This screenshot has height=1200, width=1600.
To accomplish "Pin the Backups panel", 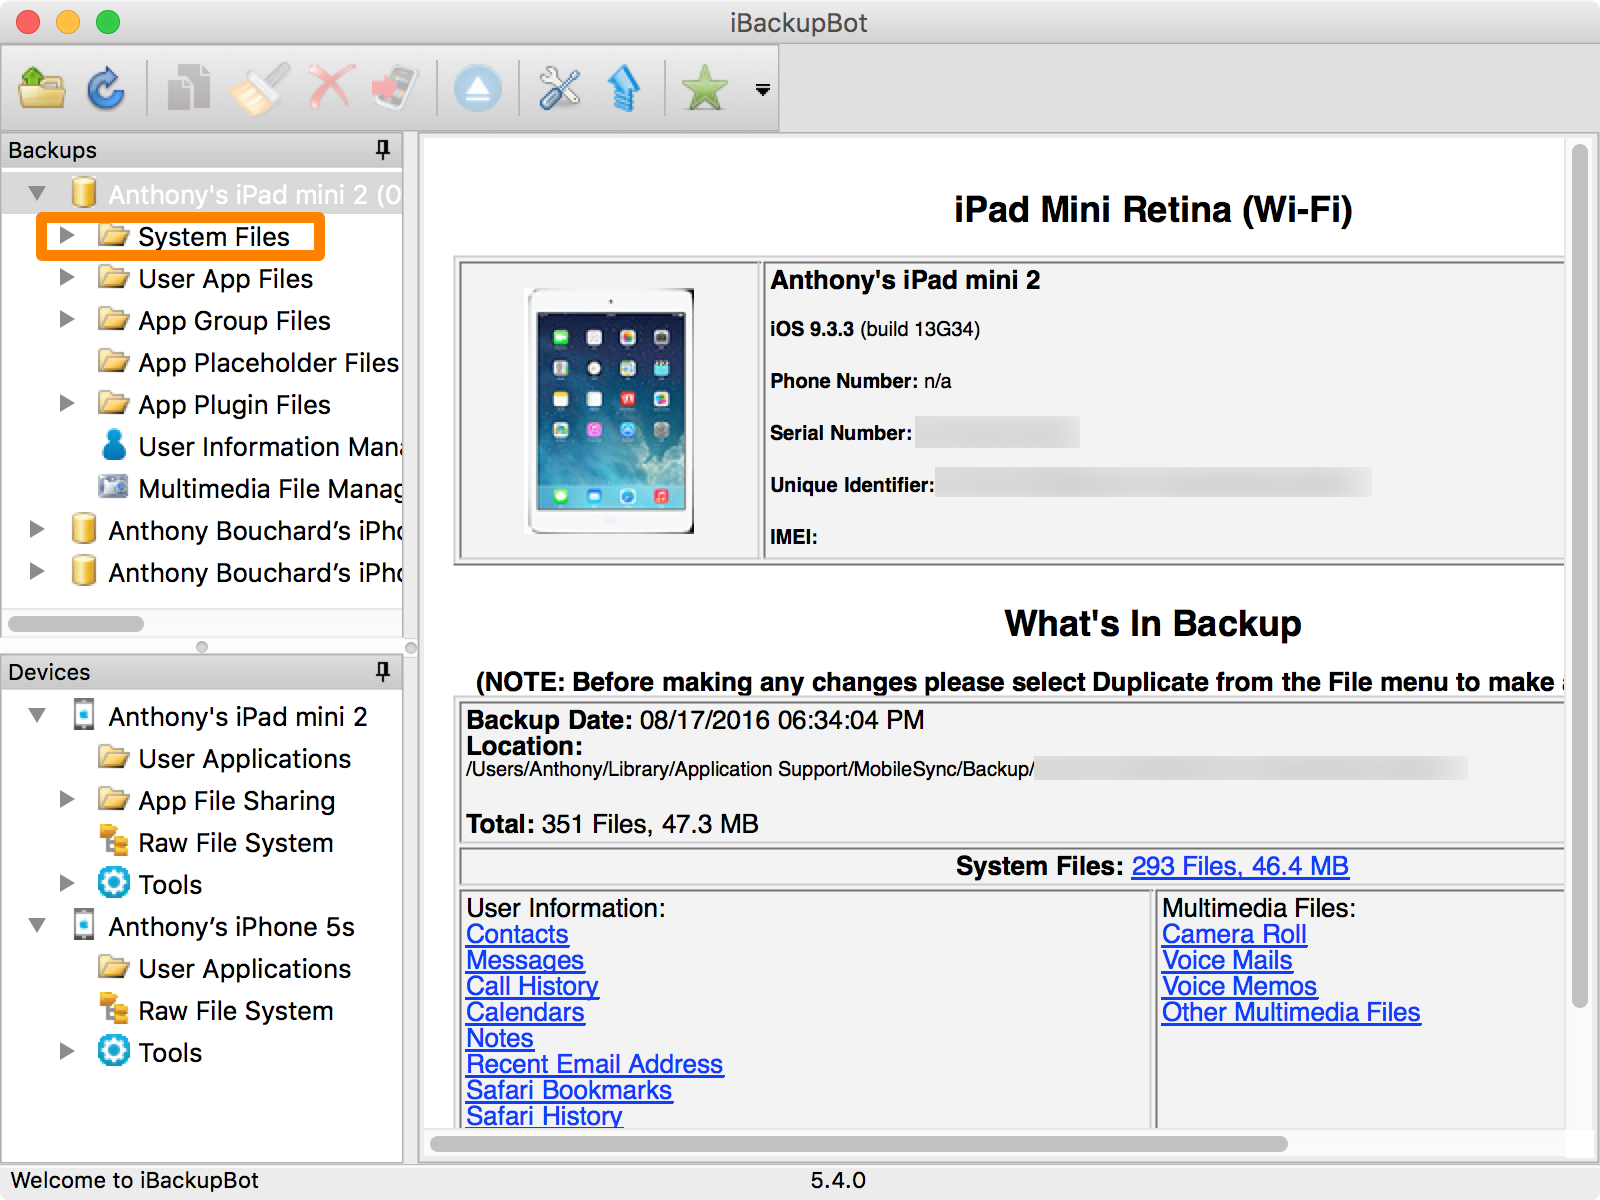I will coord(382,150).
